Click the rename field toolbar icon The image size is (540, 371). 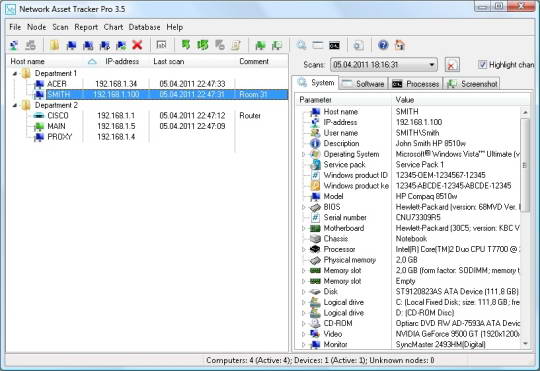(x=161, y=45)
